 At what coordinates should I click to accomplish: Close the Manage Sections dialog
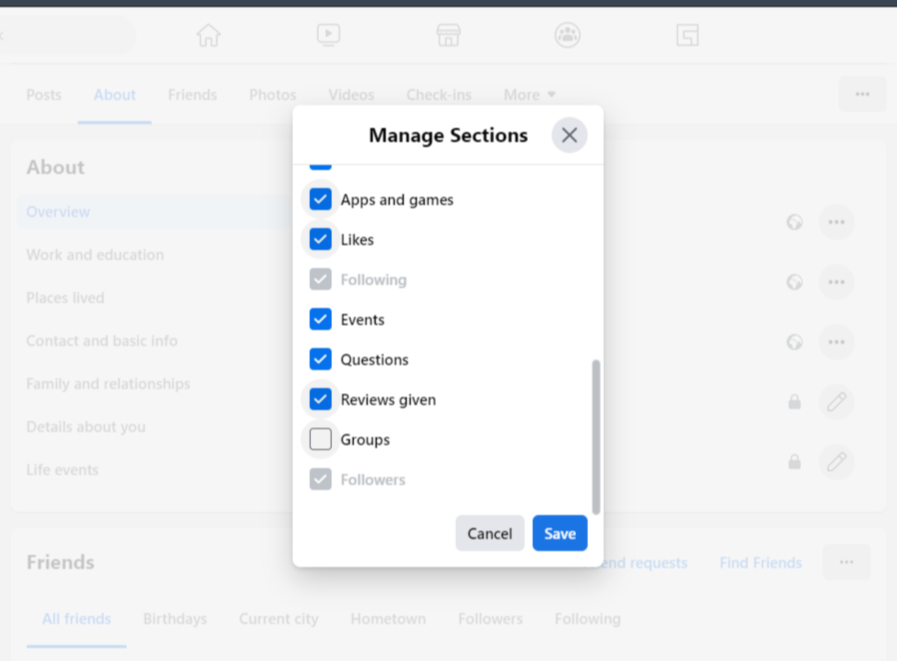click(x=569, y=135)
